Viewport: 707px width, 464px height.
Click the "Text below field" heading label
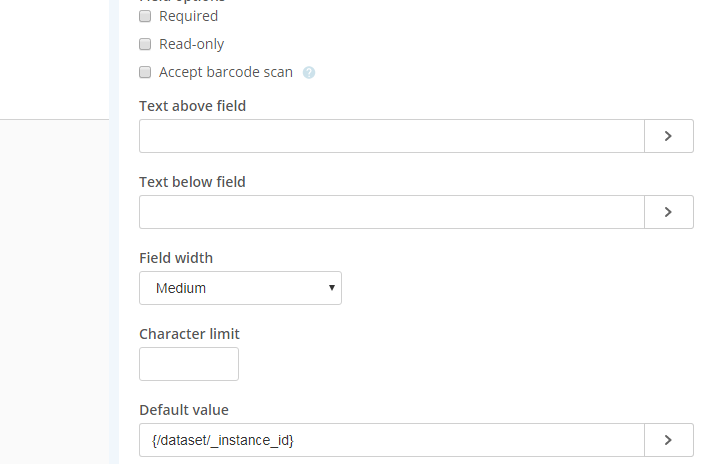[x=193, y=182]
